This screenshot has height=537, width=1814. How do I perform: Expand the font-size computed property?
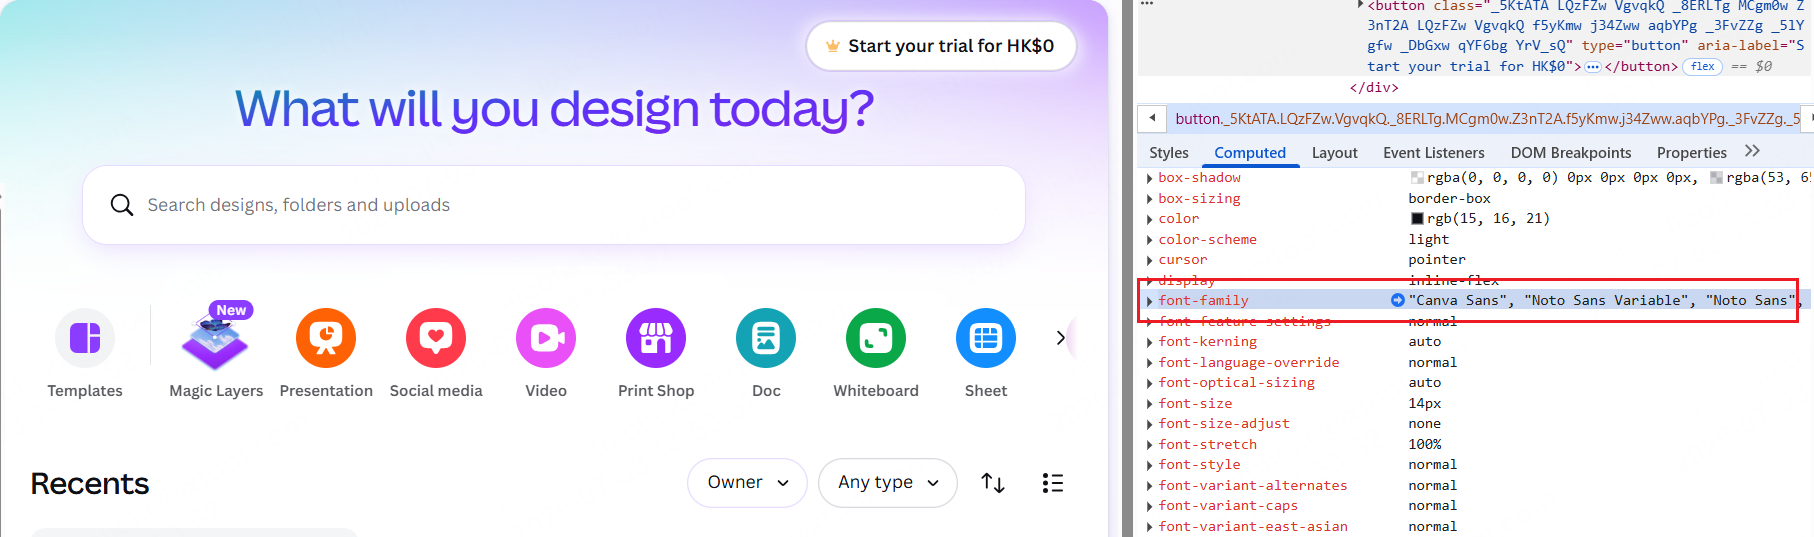1149,404
